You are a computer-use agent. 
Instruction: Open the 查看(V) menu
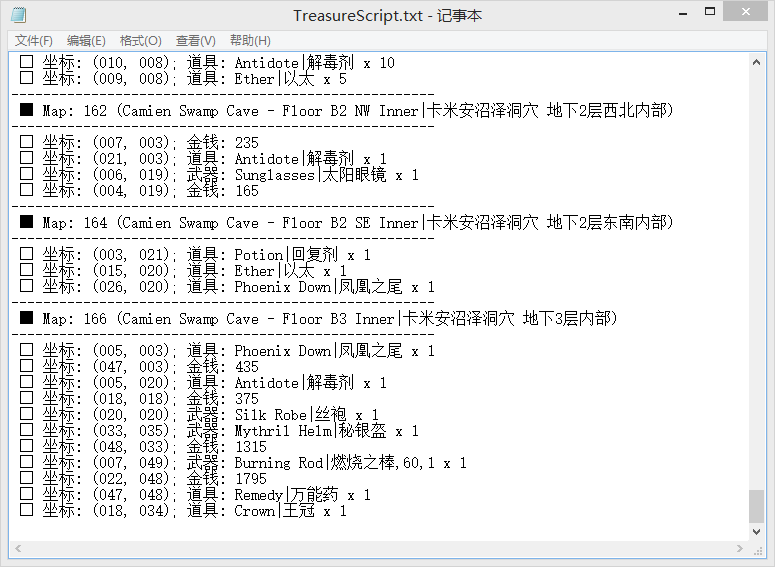[195, 41]
